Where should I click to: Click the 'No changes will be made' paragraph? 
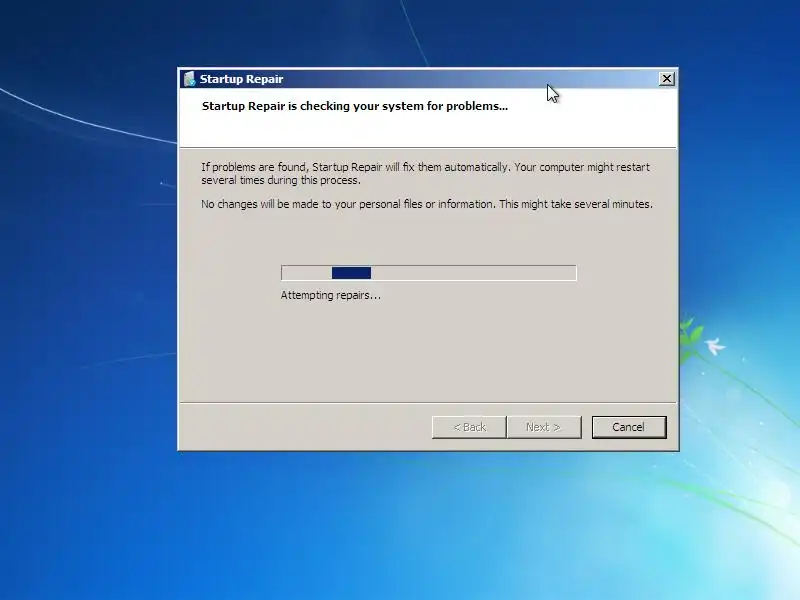(x=427, y=204)
